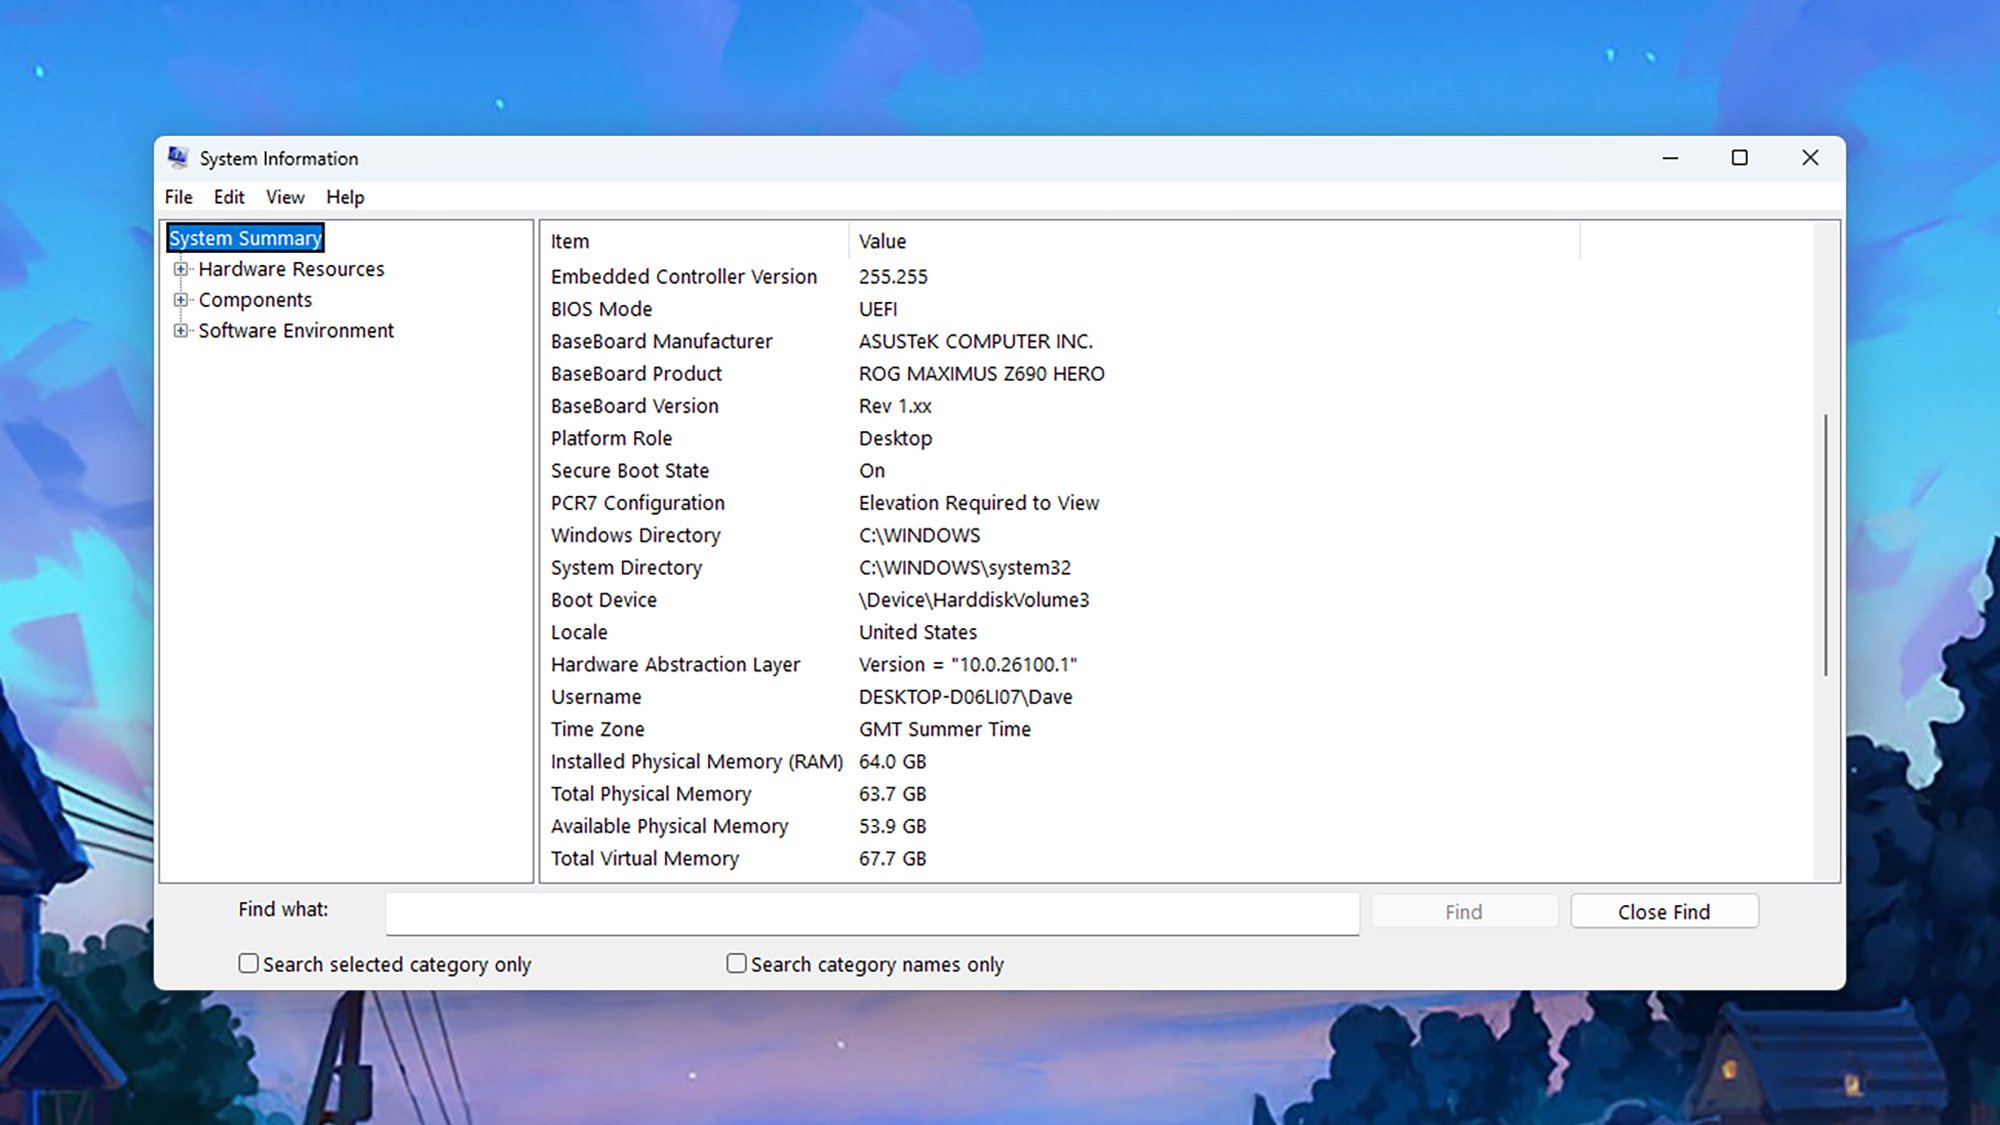2000x1125 pixels.
Task: Select the PCR7 Configuration row
Action: [x=1060, y=503]
